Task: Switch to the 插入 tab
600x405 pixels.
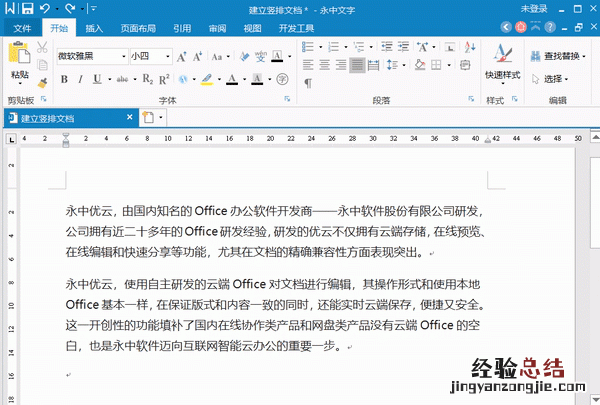Action: [x=94, y=28]
